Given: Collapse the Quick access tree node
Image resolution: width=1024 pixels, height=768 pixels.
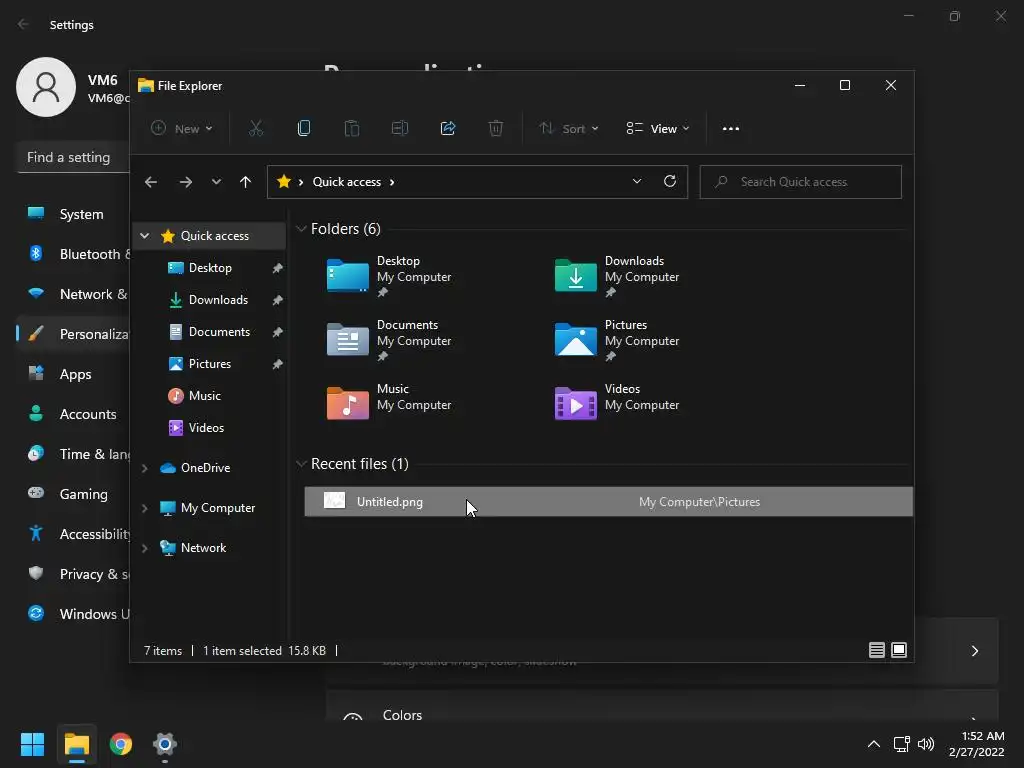Looking at the screenshot, I should 145,236.
